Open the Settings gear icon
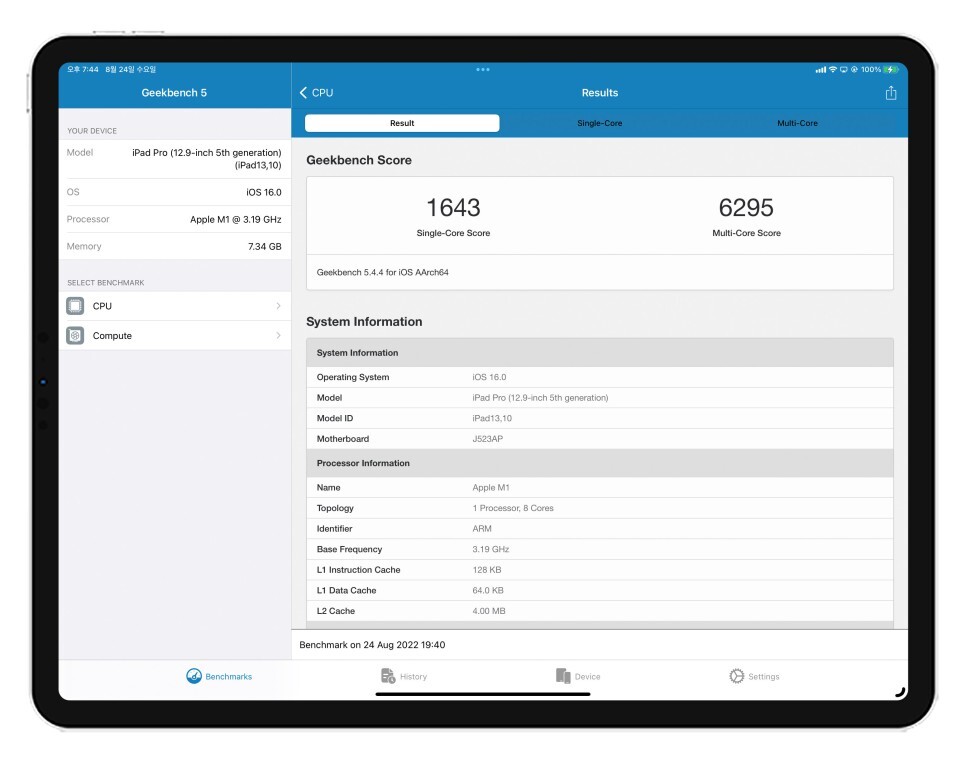This screenshot has width=966, height=763. point(737,676)
